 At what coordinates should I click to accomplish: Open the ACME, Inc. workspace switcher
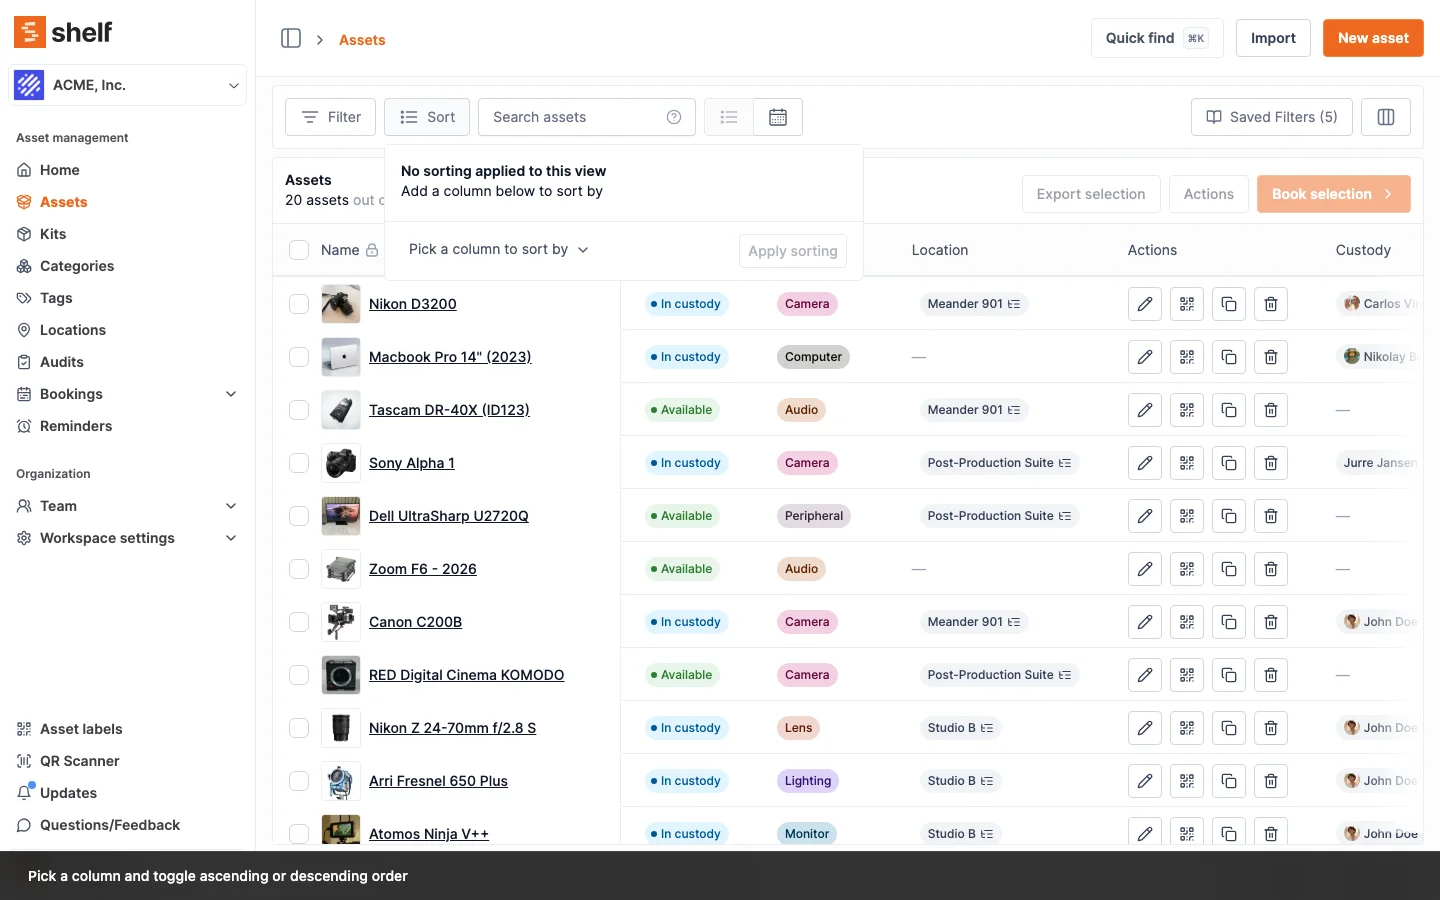128,85
